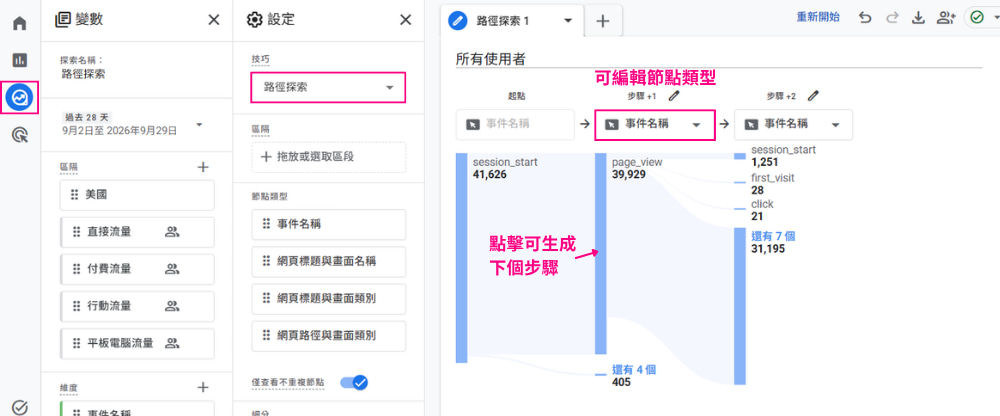Add a new exploration tab
1000x416 pixels.
(x=602, y=20)
